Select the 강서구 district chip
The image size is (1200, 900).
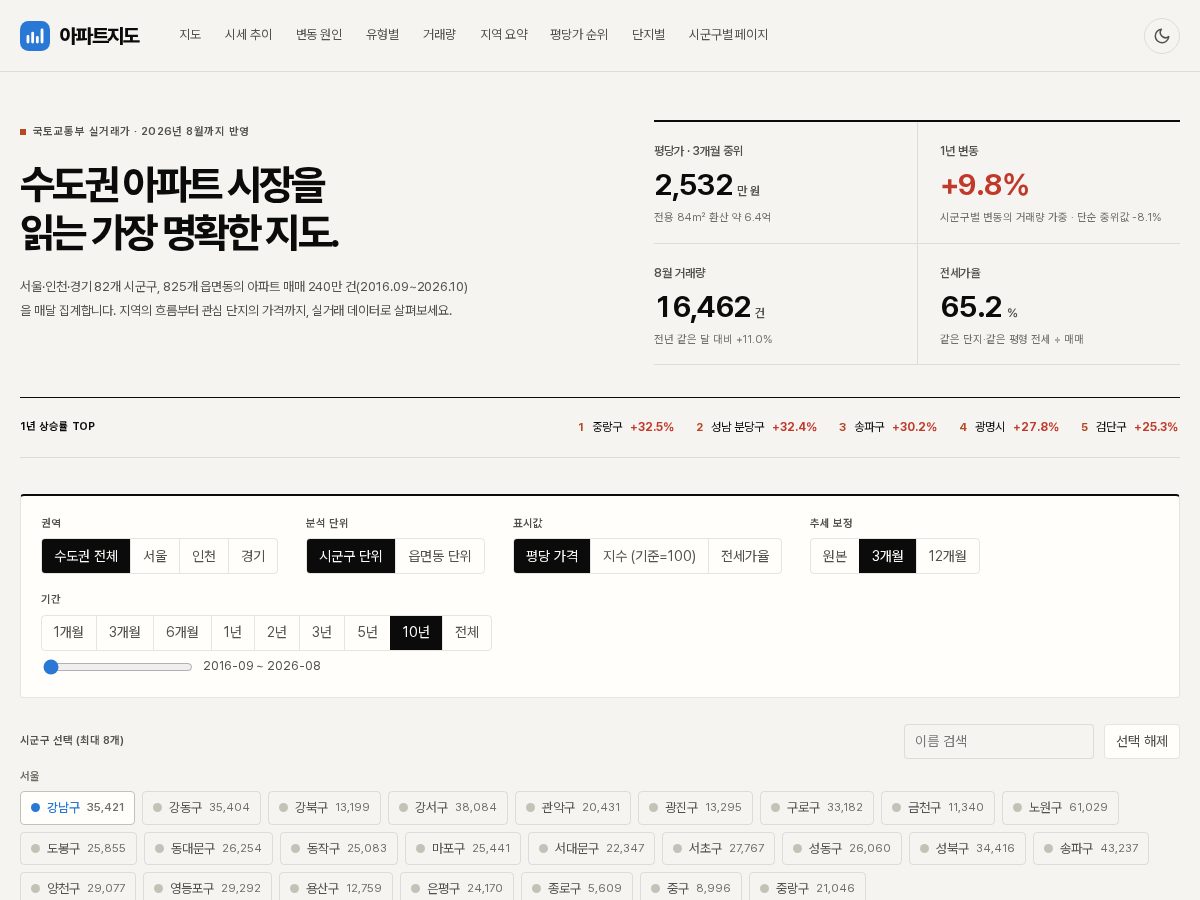(x=448, y=808)
